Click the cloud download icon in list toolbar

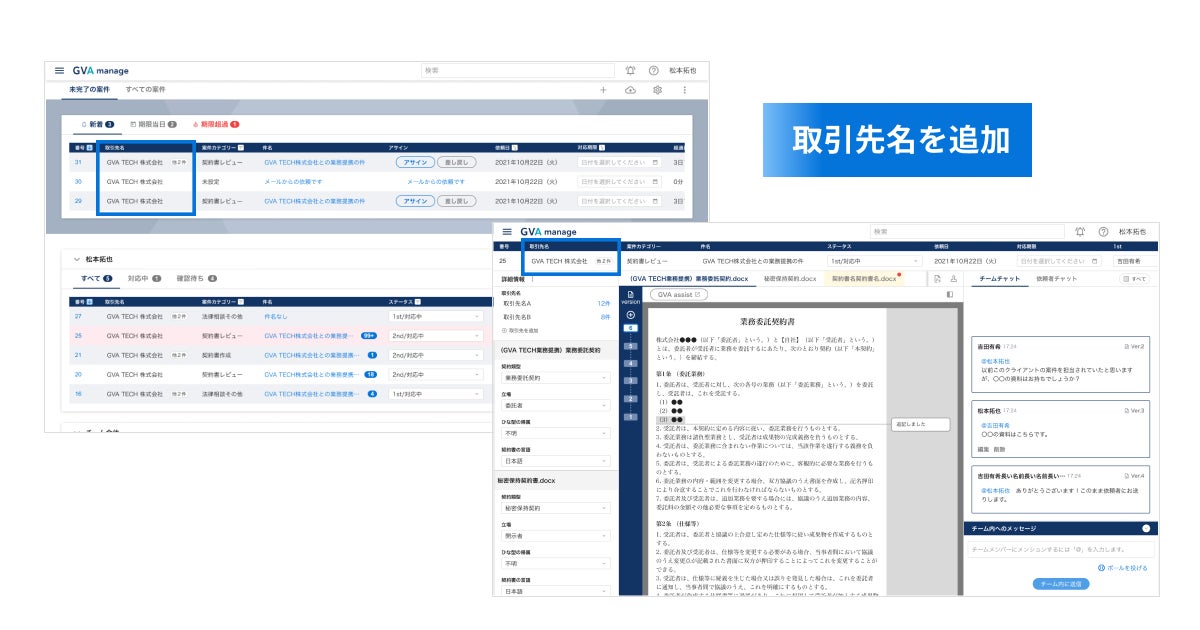[630, 90]
